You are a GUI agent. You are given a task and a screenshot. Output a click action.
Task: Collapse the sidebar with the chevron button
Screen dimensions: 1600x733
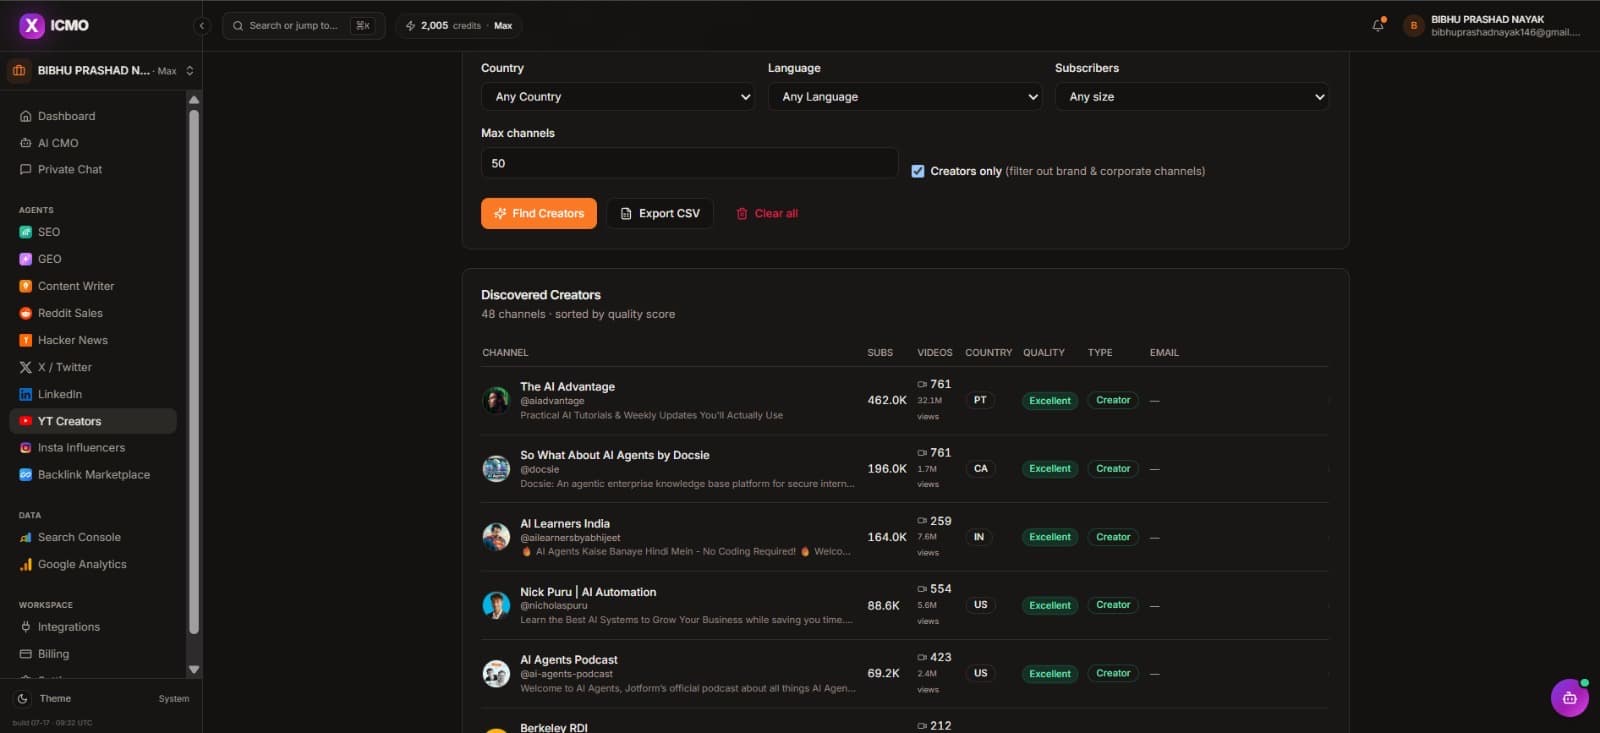(202, 26)
